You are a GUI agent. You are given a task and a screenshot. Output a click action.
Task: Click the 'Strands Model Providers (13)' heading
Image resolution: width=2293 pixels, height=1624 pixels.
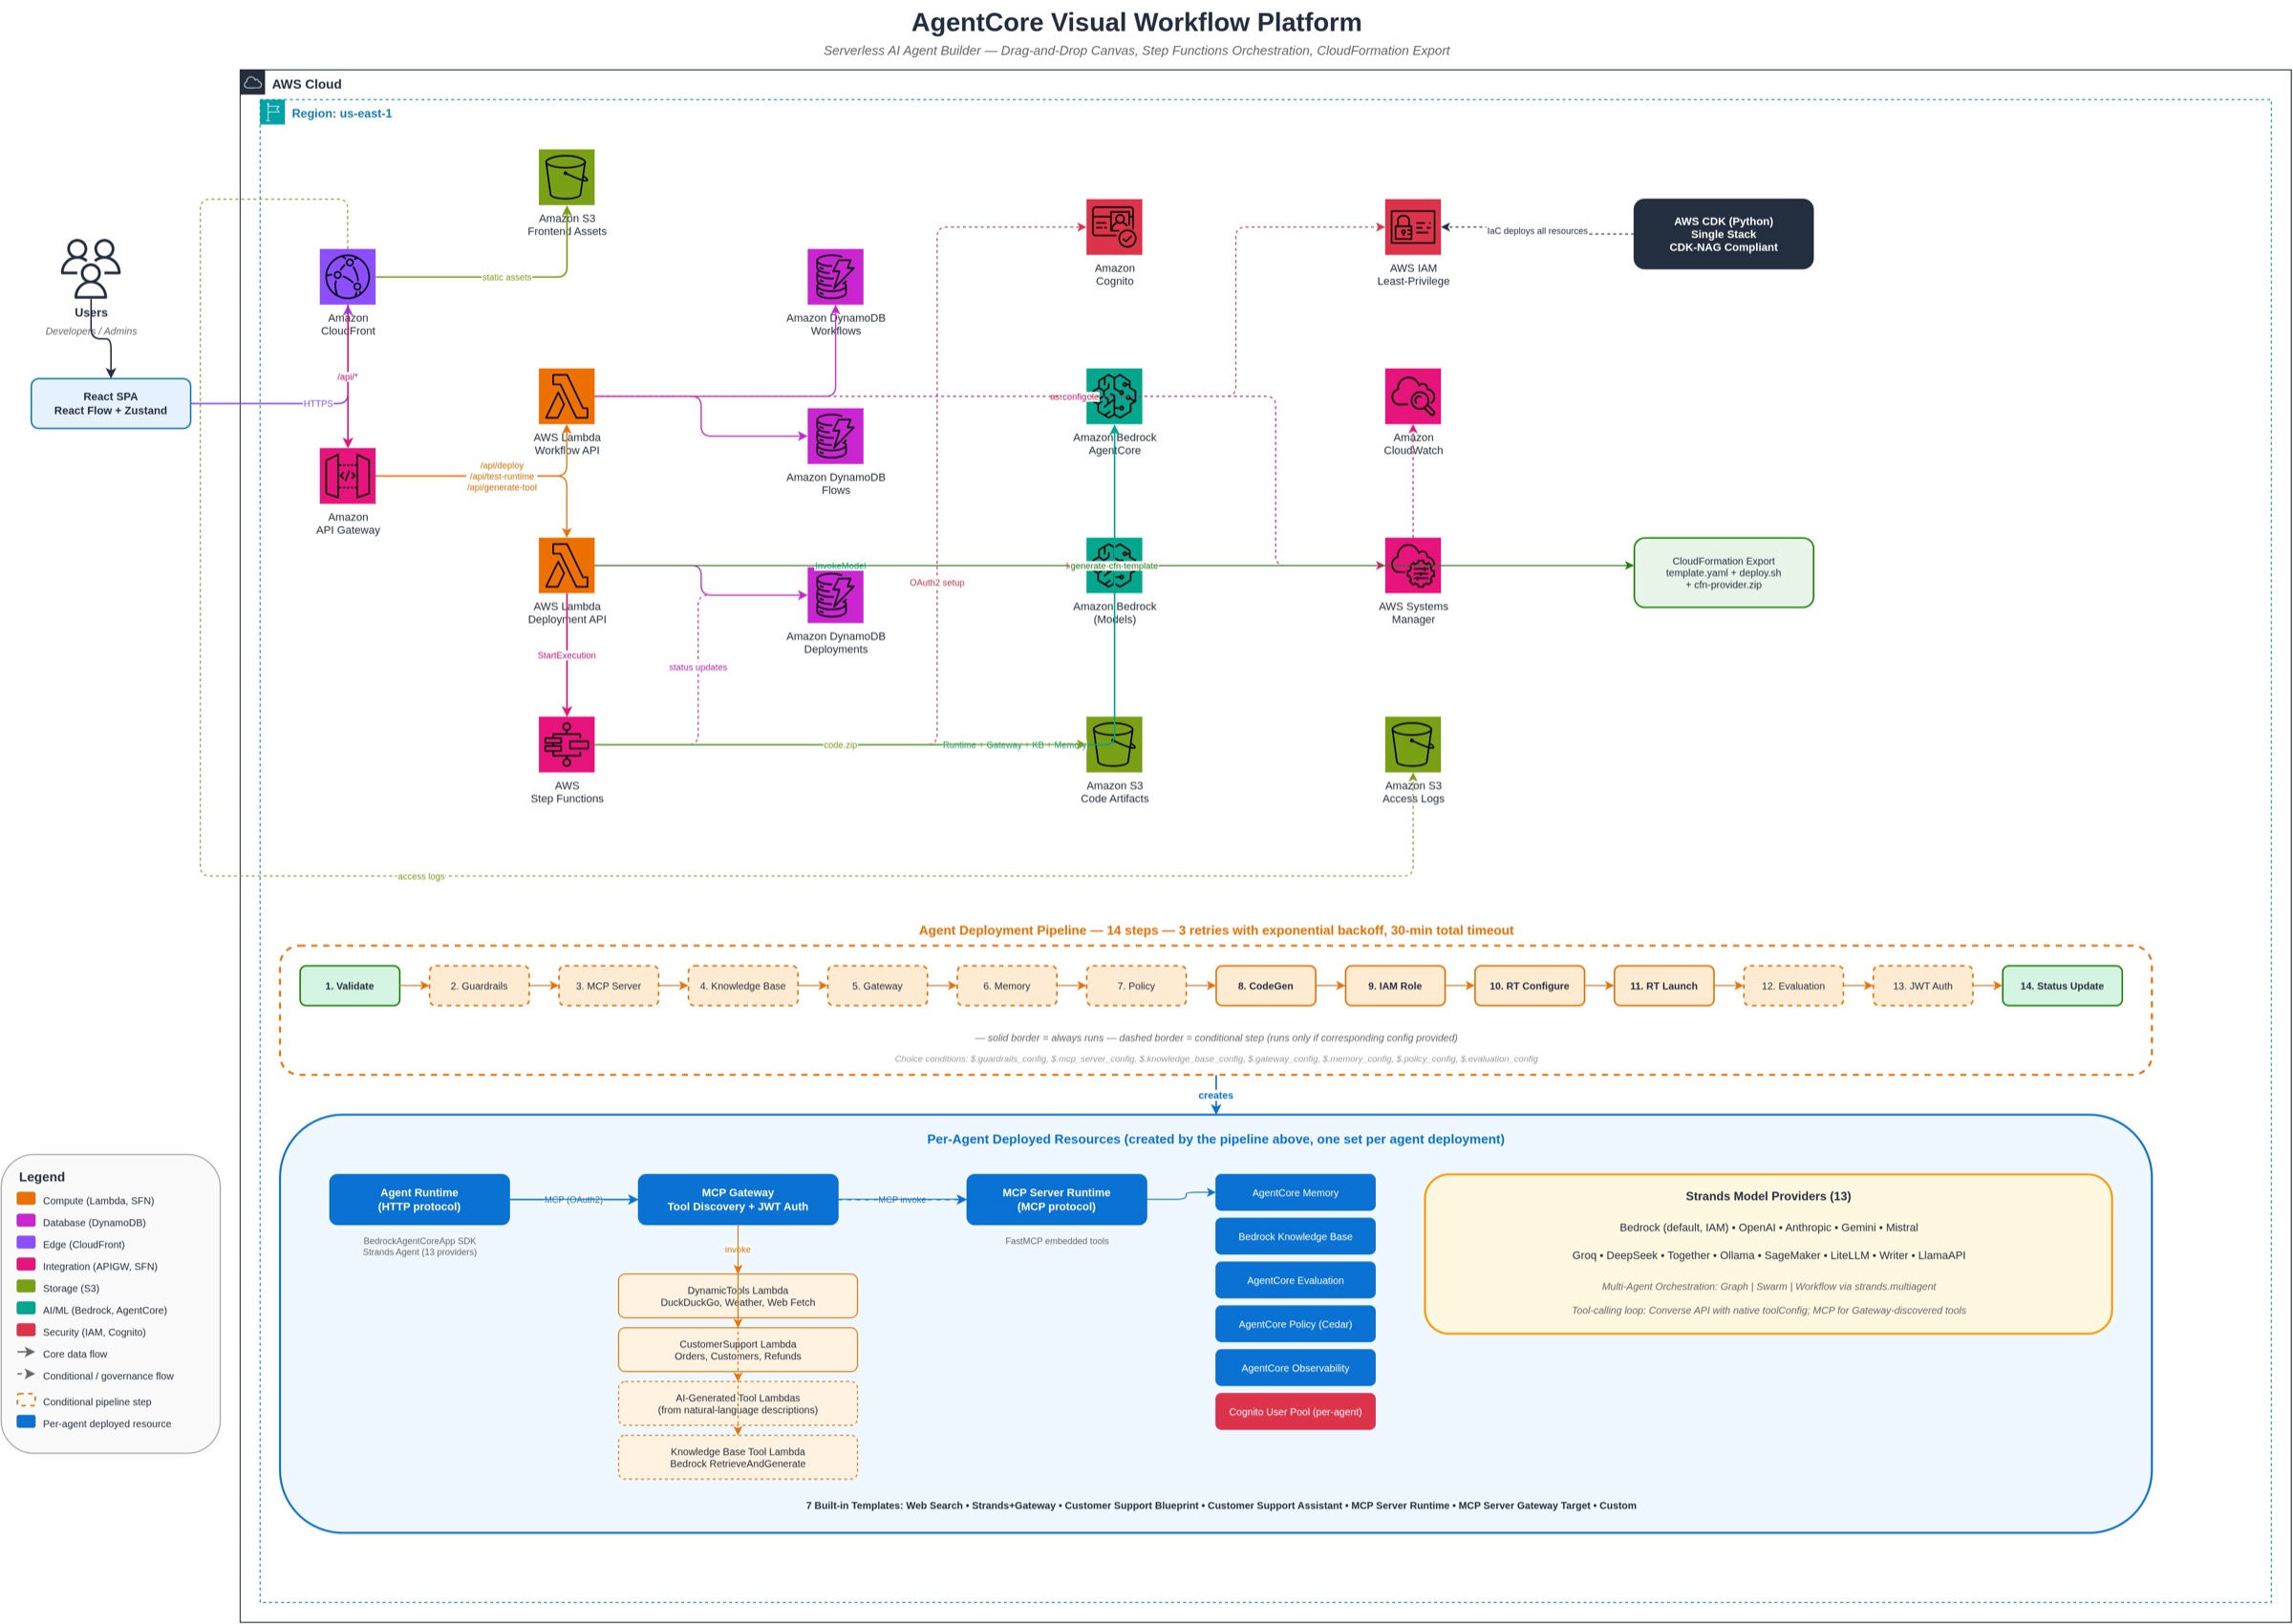click(x=1767, y=1196)
